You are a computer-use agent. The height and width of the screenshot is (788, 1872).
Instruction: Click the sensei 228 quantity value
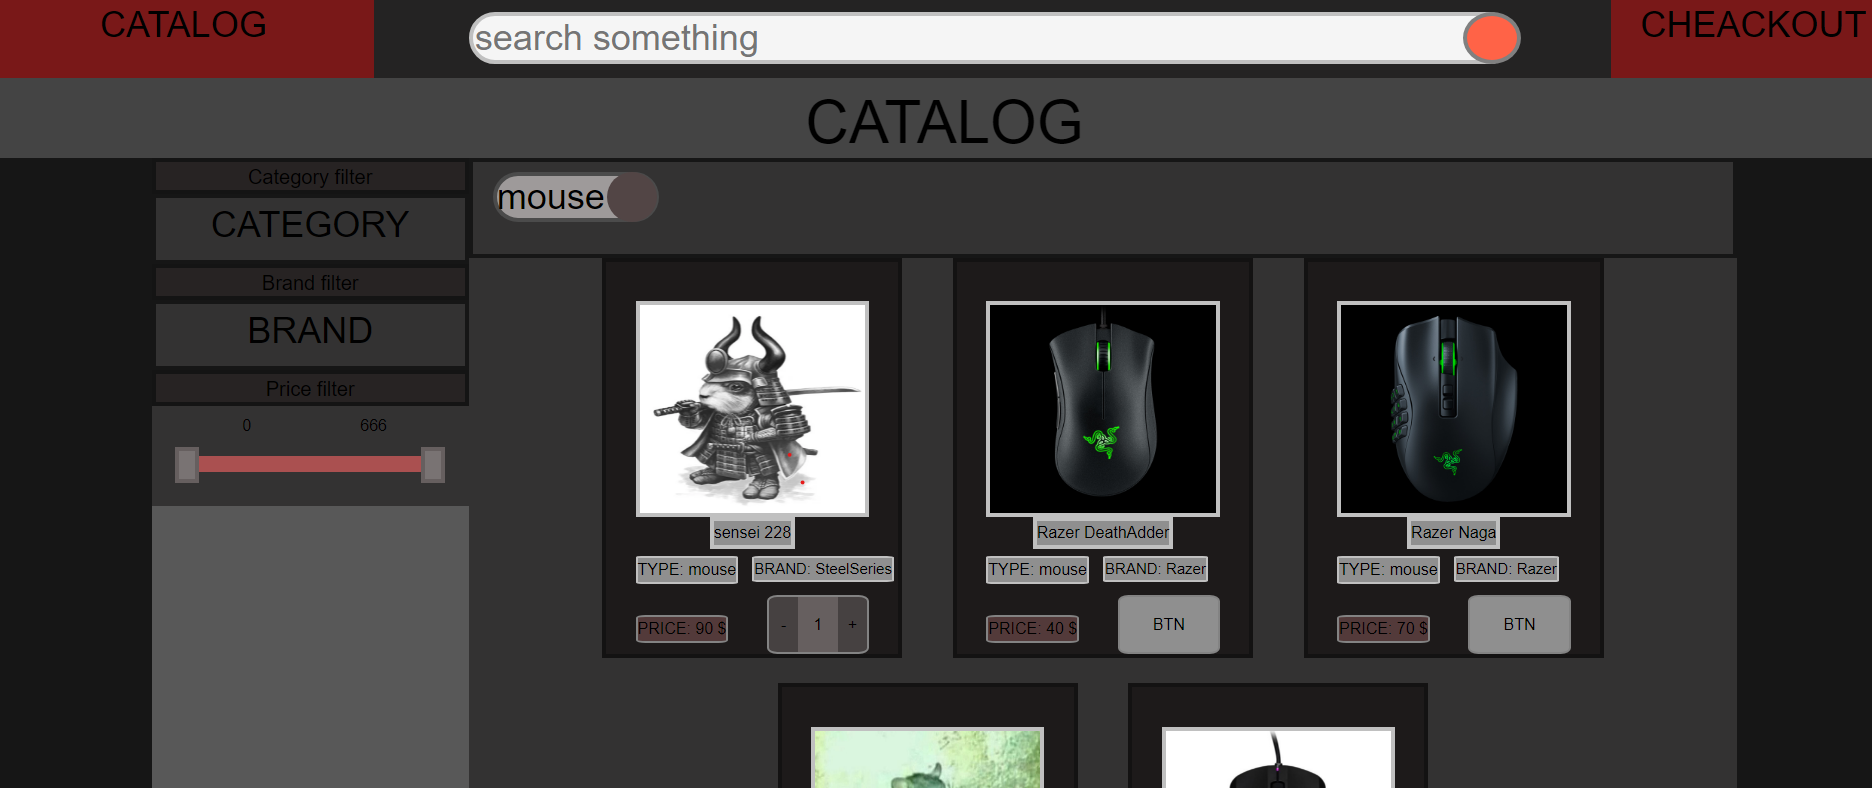818,625
